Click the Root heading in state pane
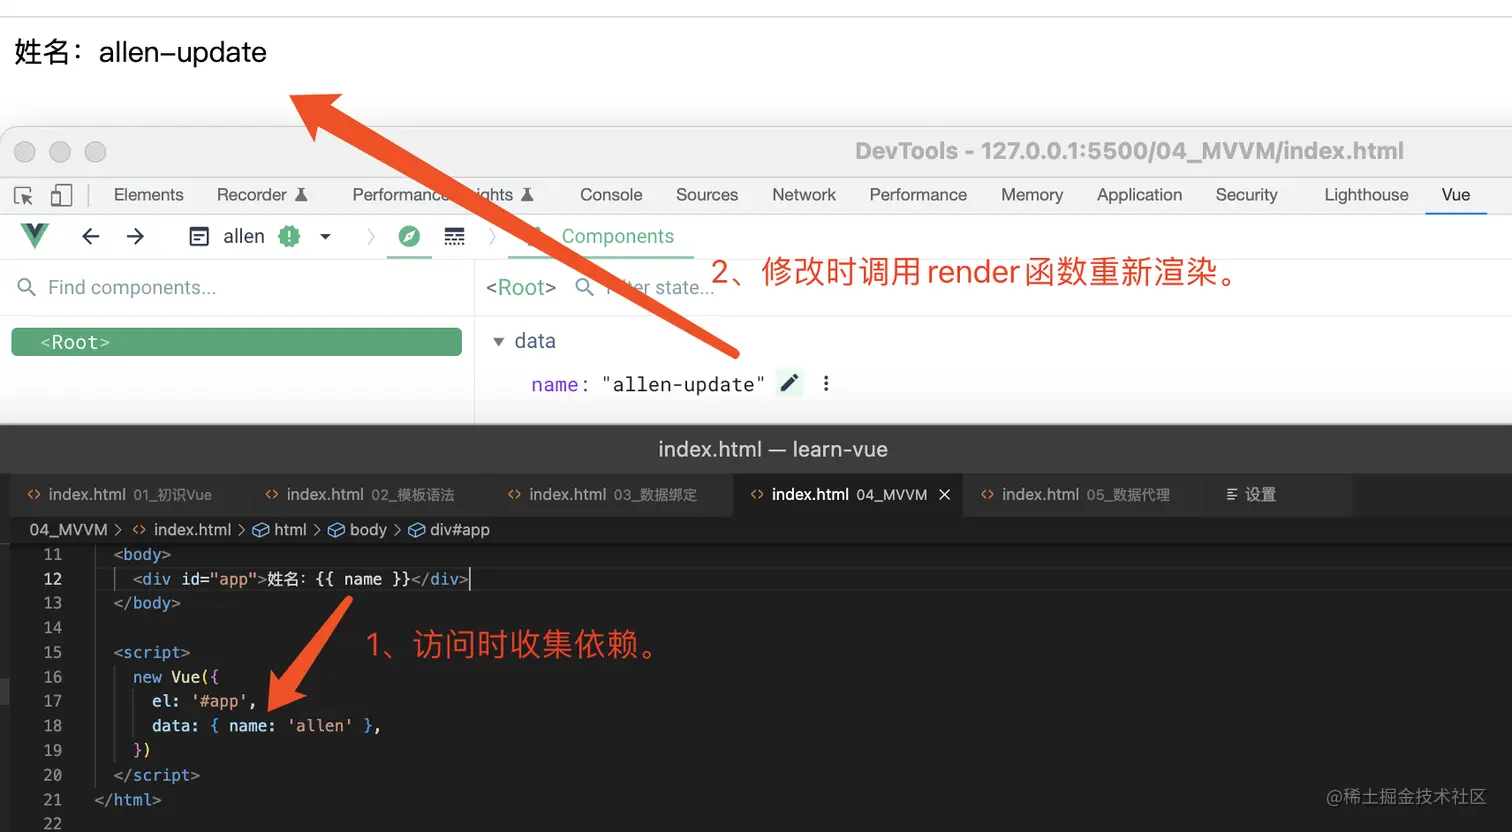 521,288
